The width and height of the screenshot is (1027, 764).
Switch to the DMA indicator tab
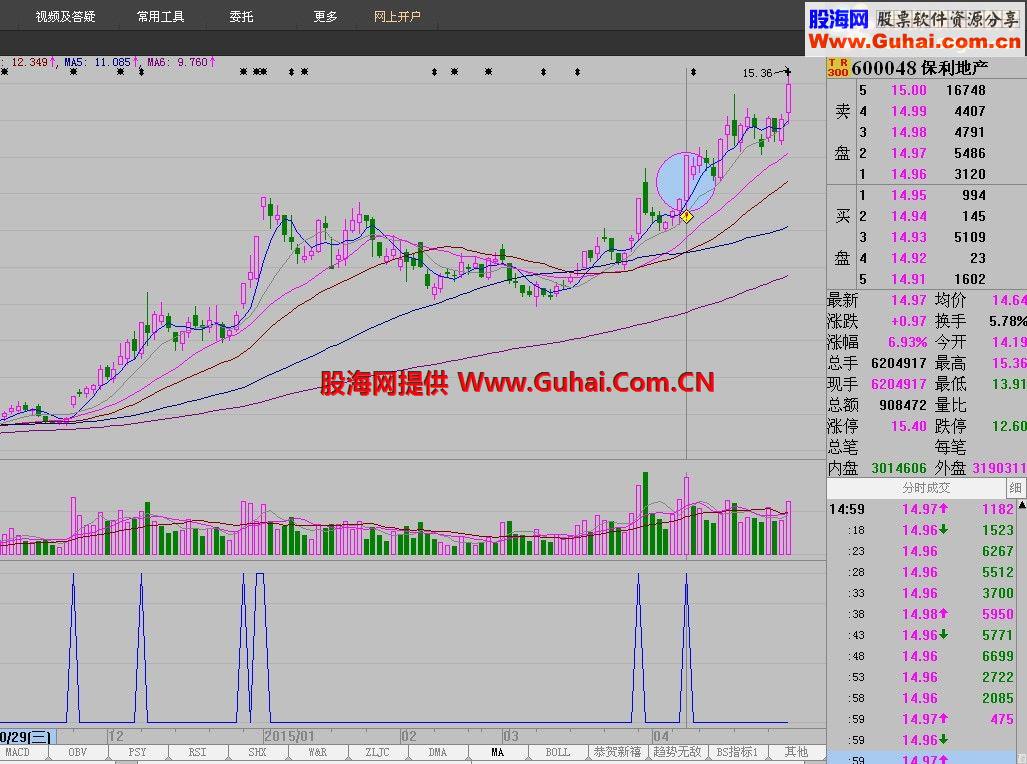[438, 752]
